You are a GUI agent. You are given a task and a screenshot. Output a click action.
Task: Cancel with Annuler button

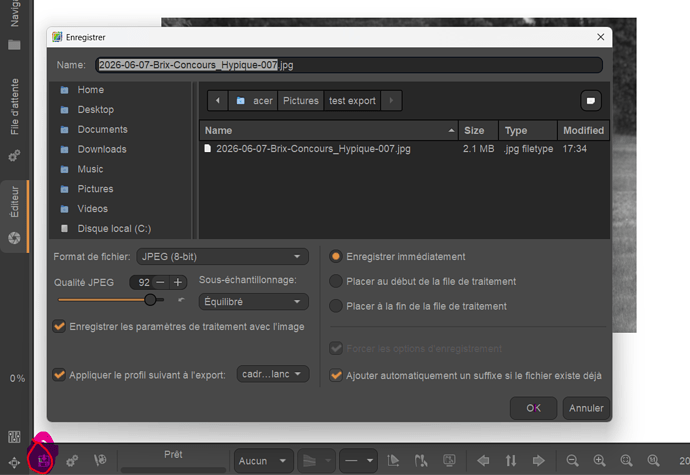[586, 408]
